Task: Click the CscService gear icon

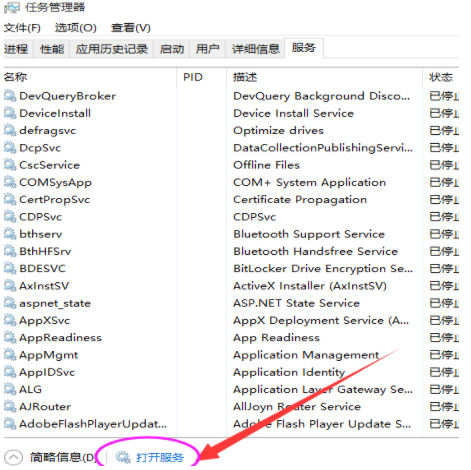Action: 10,165
